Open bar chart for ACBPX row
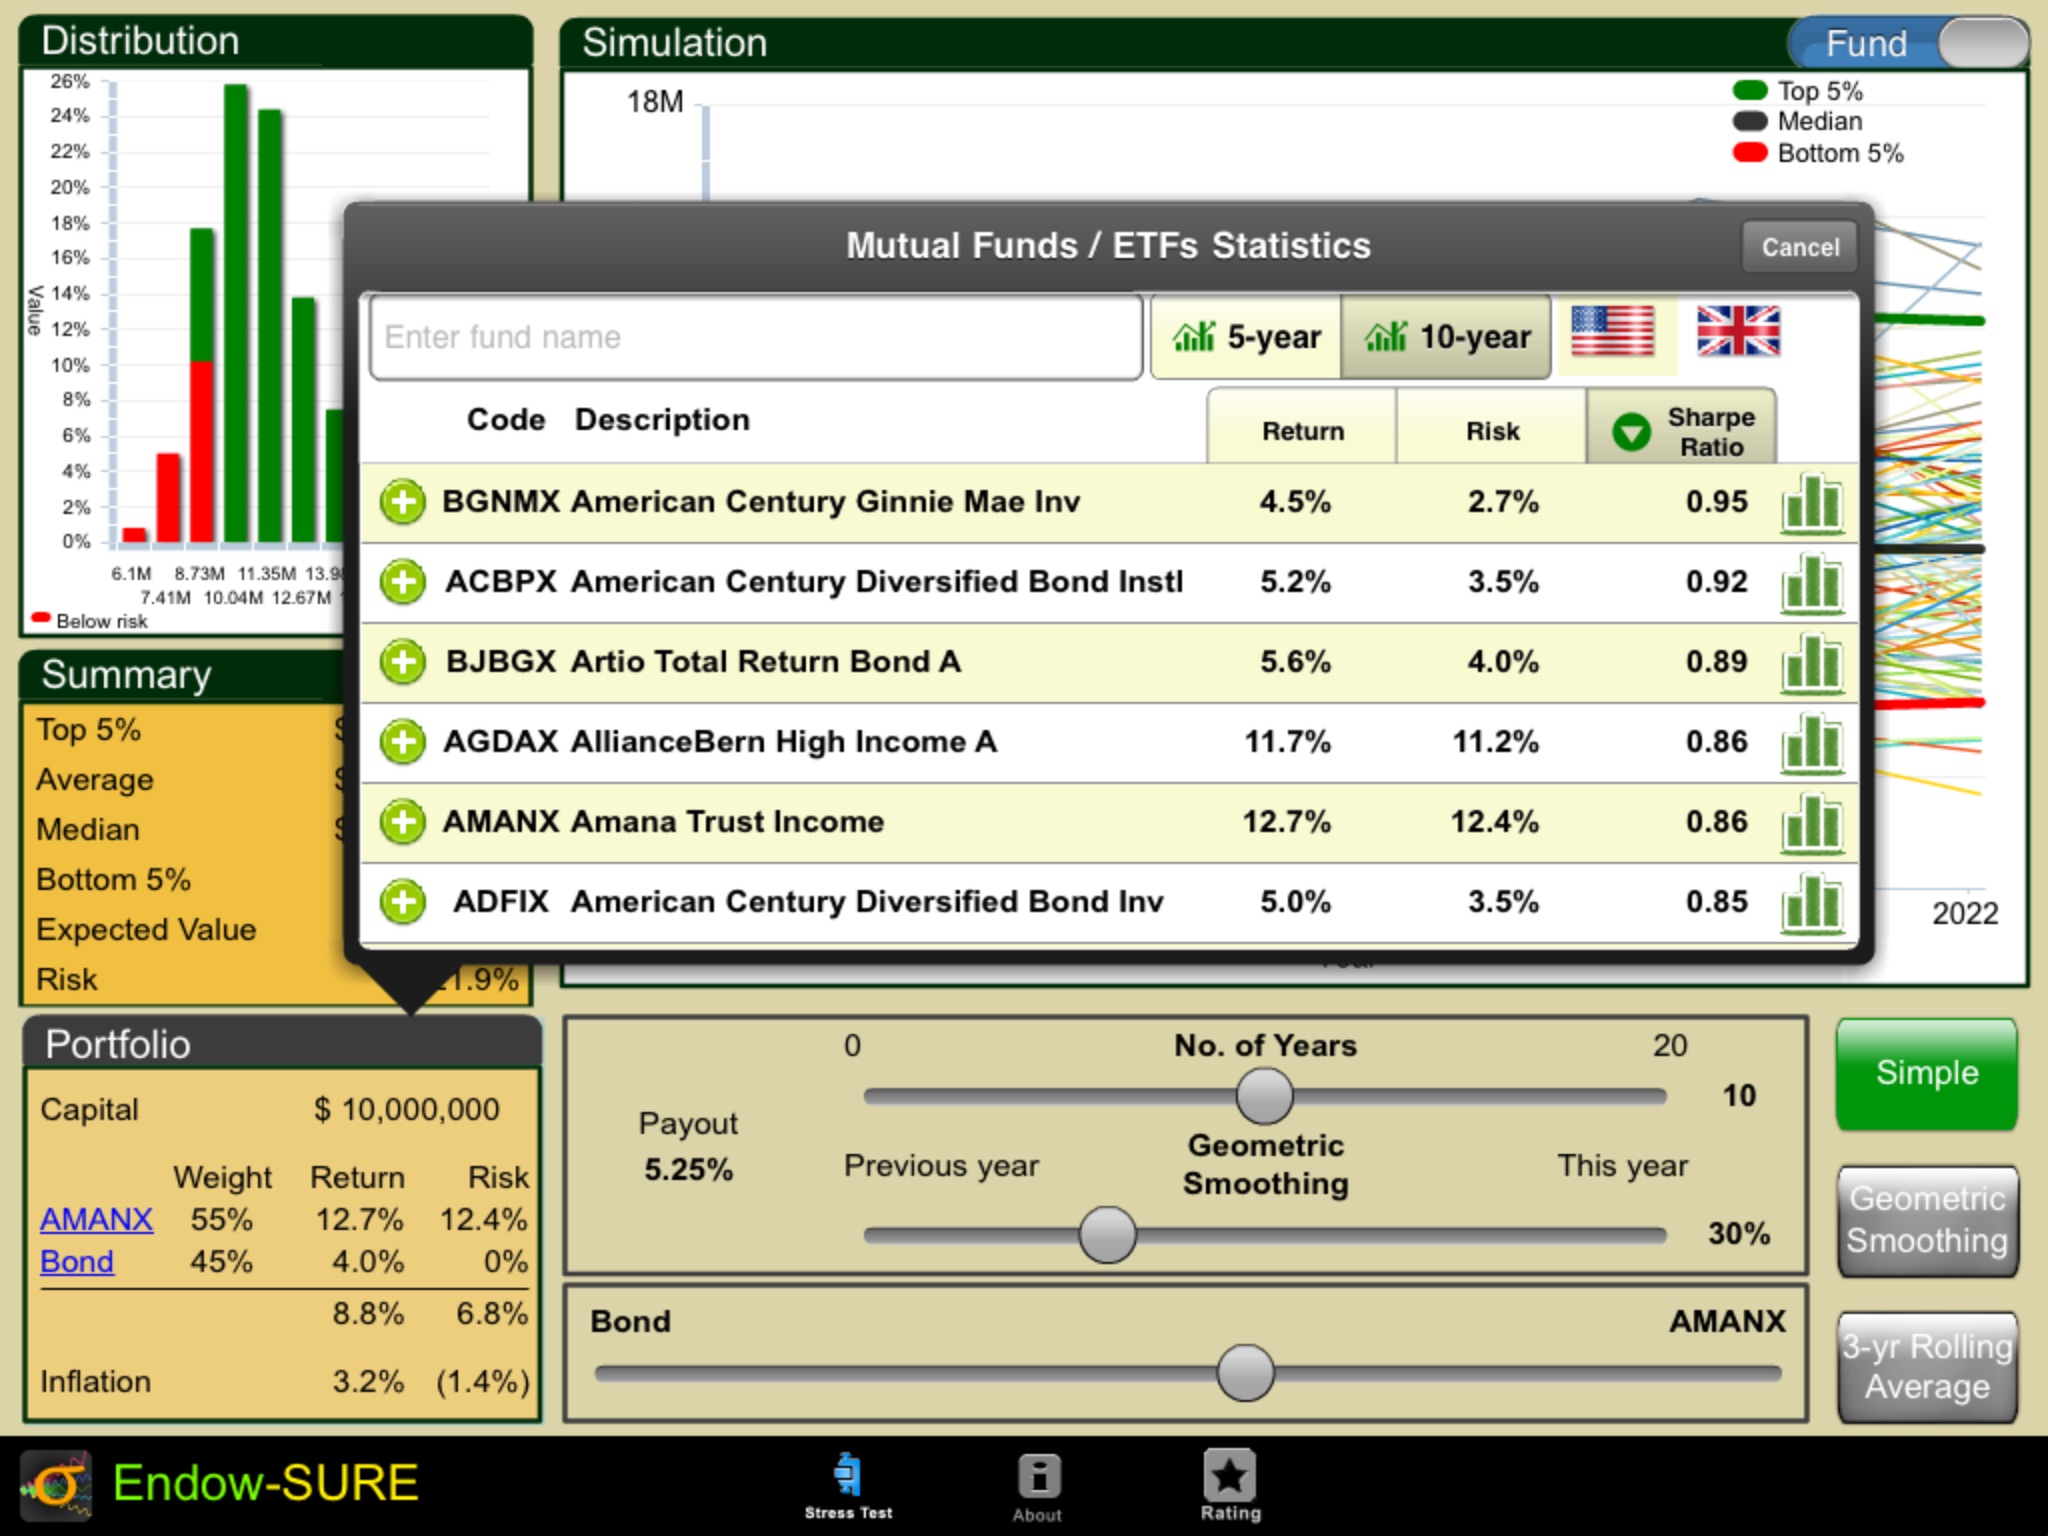This screenshot has height=1536, width=2048. tap(1812, 582)
